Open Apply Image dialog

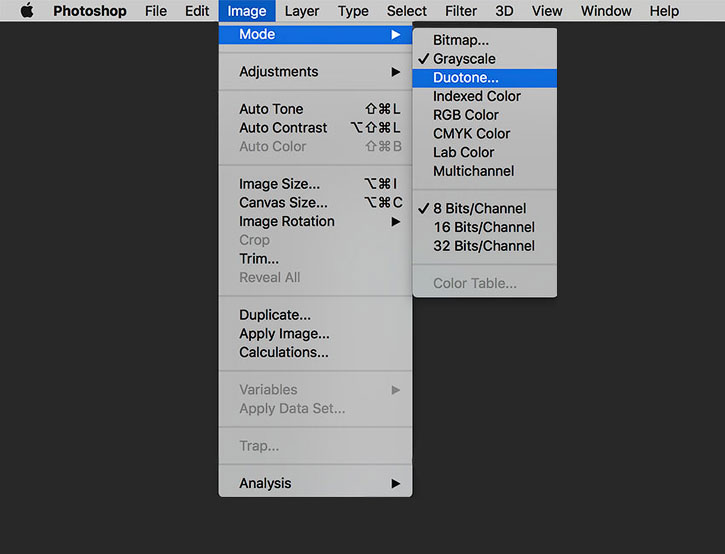coord(315,333)
